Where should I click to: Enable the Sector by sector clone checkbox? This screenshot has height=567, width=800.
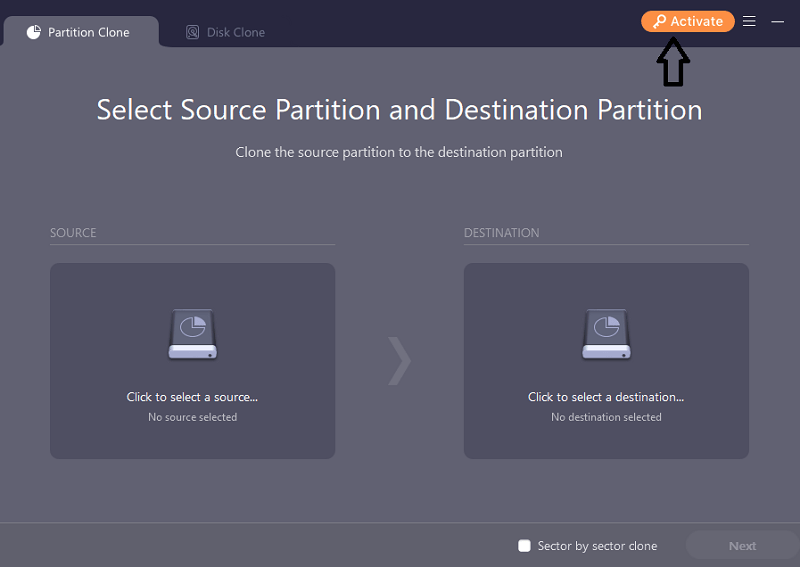coord(524,546)
